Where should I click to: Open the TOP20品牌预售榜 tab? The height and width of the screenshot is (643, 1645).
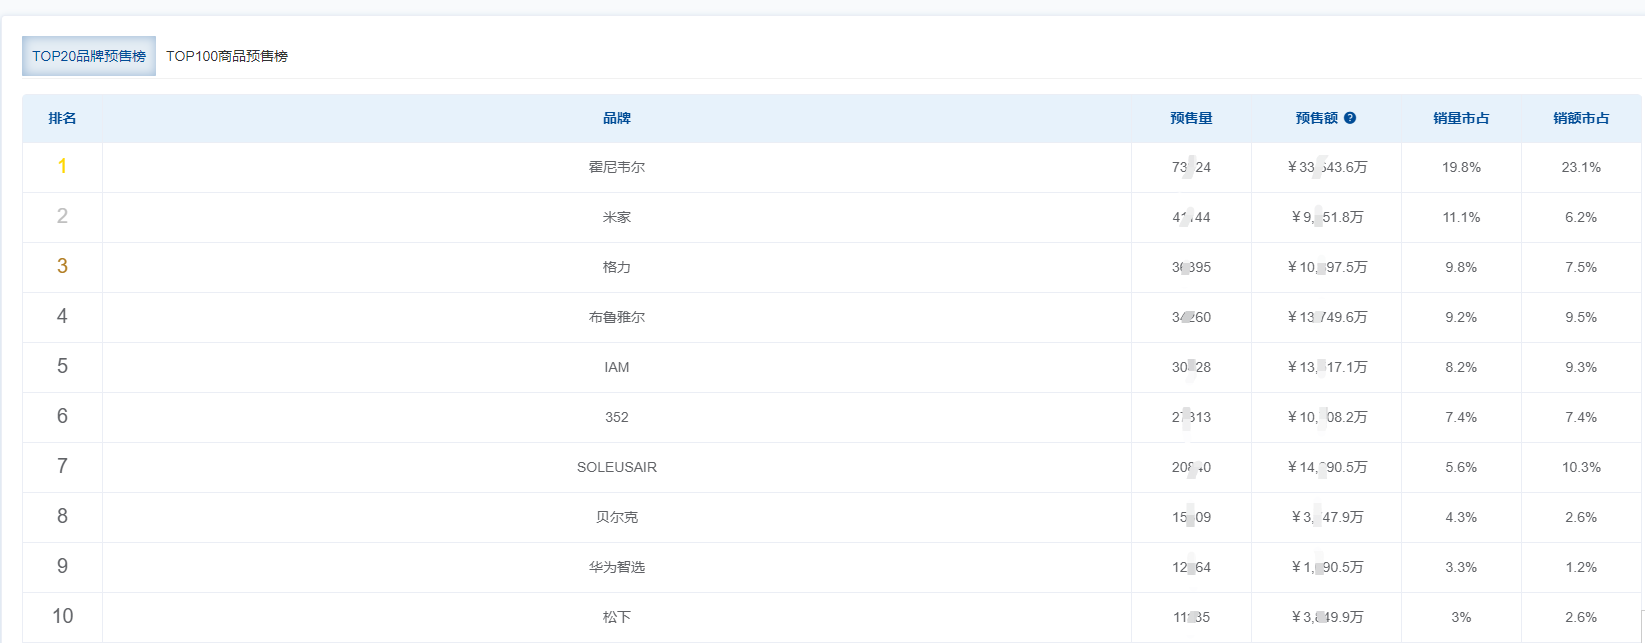coord(89,56)
